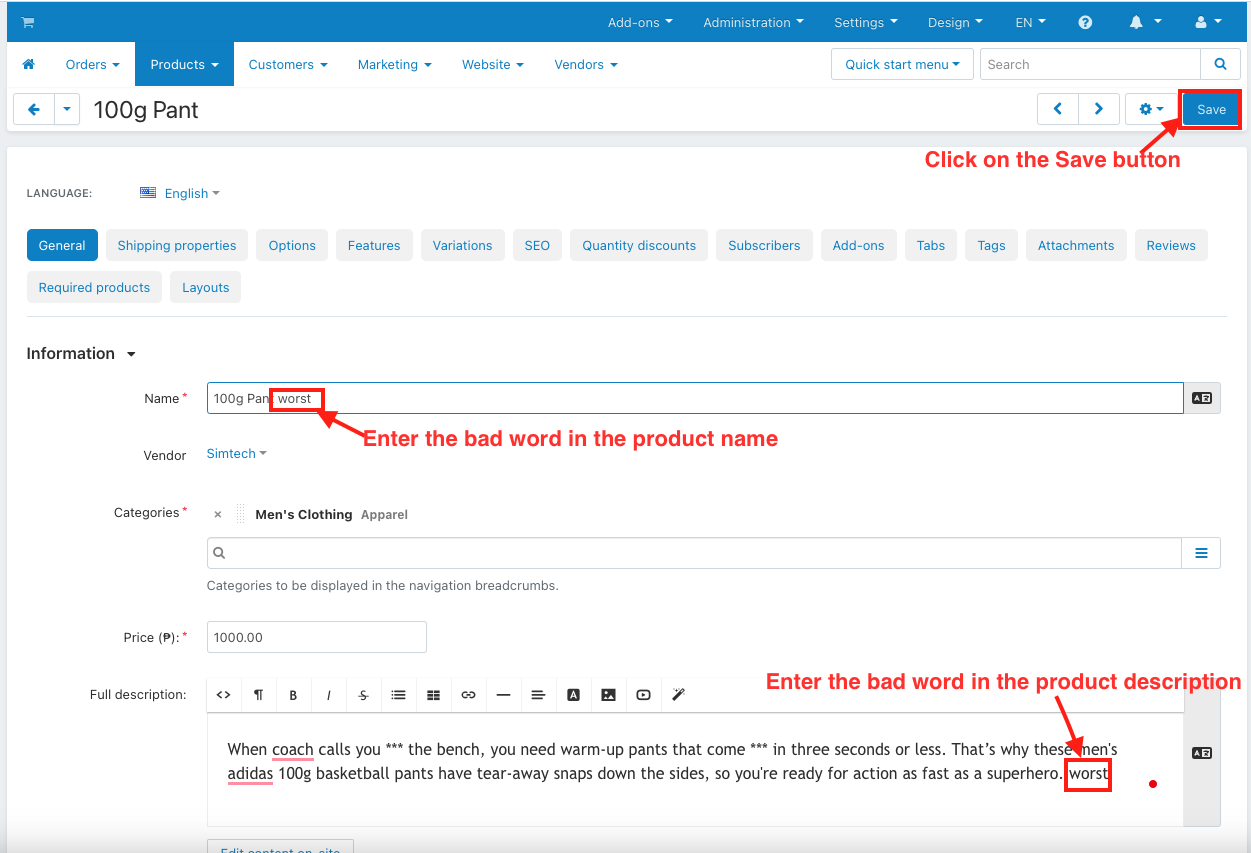
Task: Open the Settings top menu
Action: click(866, 22)
